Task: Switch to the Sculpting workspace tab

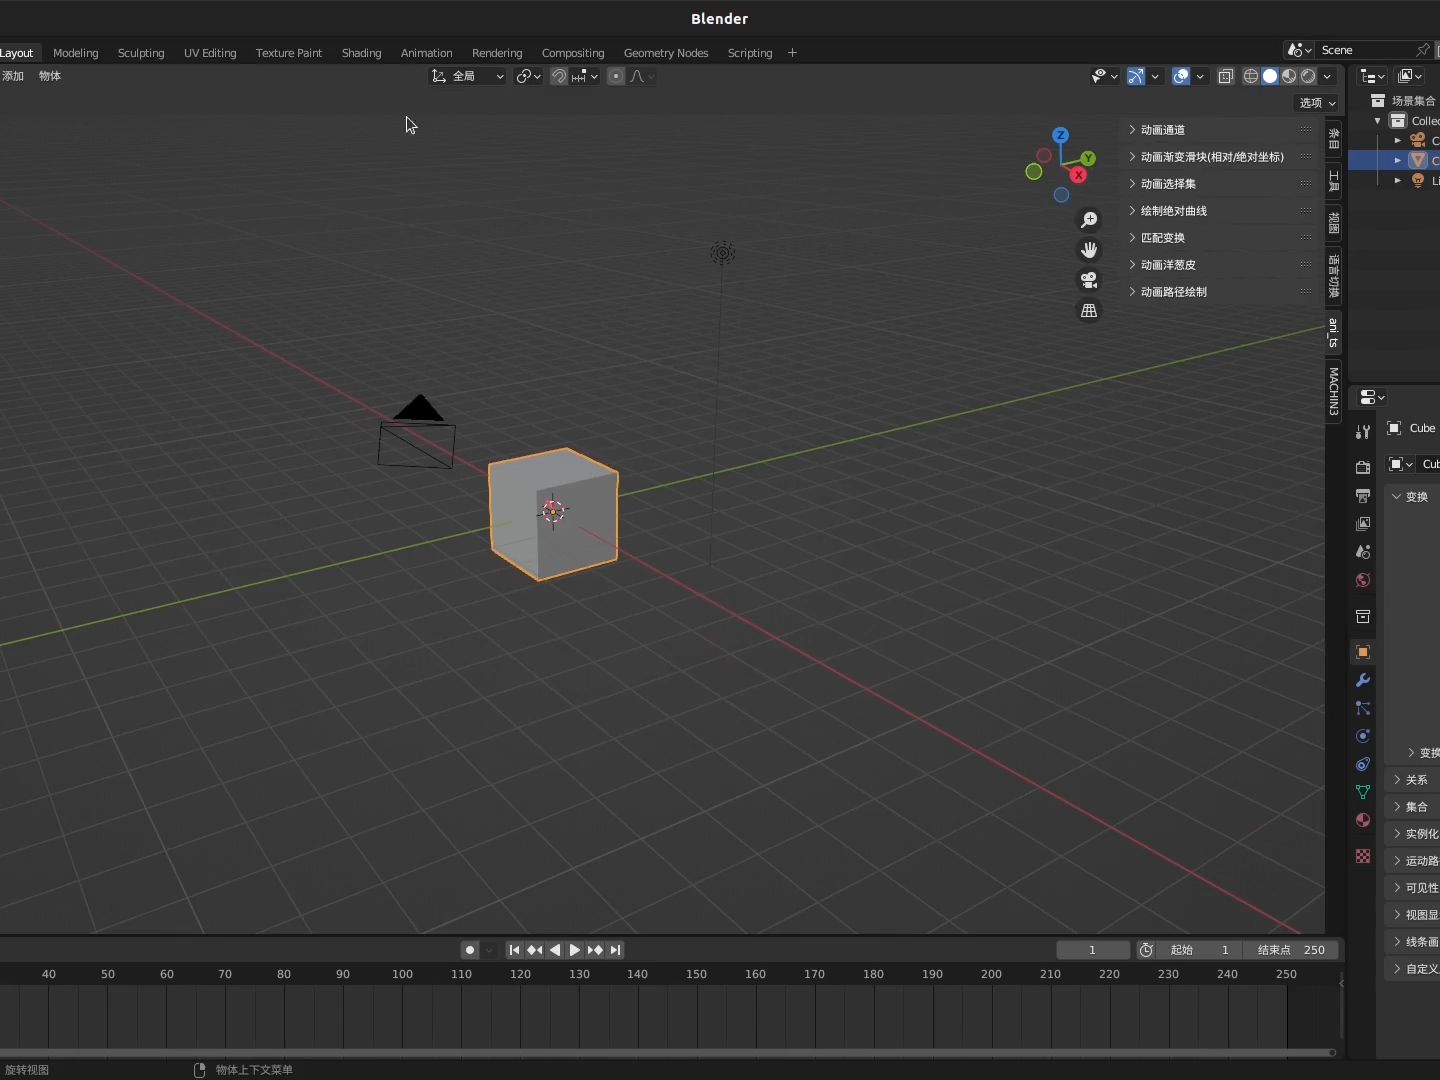Action: pyautogui.click(x=141, y=53)
